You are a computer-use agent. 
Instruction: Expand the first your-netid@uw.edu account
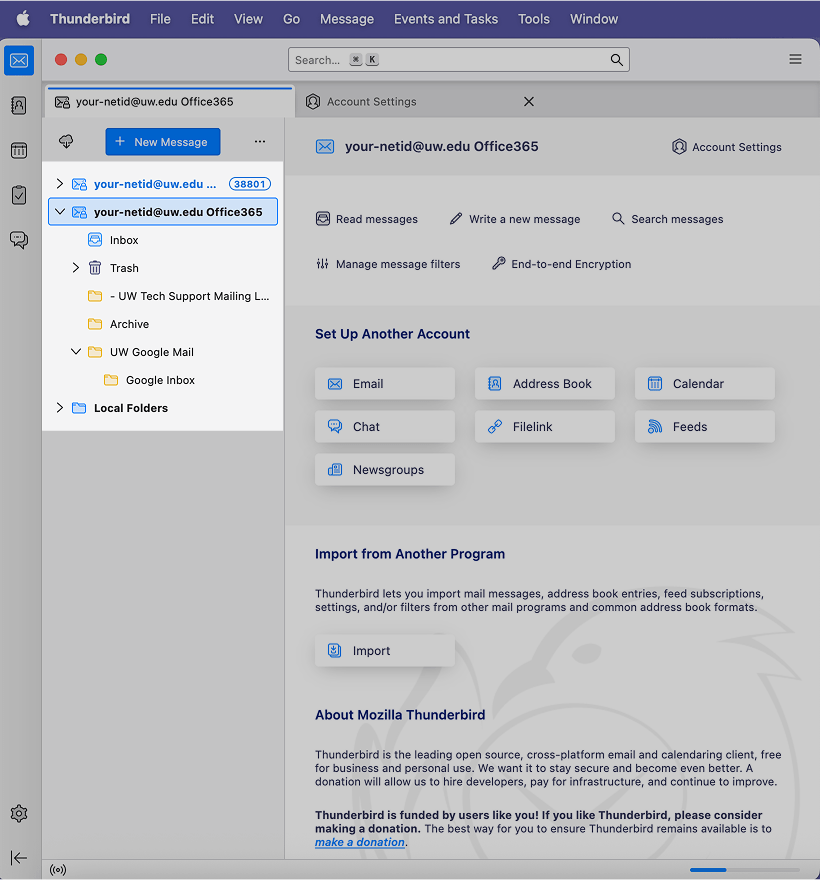[60, 184]
